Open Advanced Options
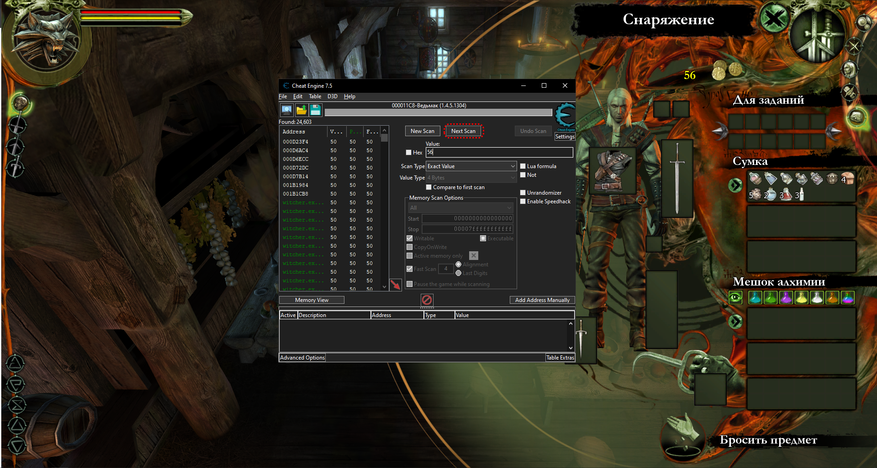The image size is (877, 468). [302, 357]
